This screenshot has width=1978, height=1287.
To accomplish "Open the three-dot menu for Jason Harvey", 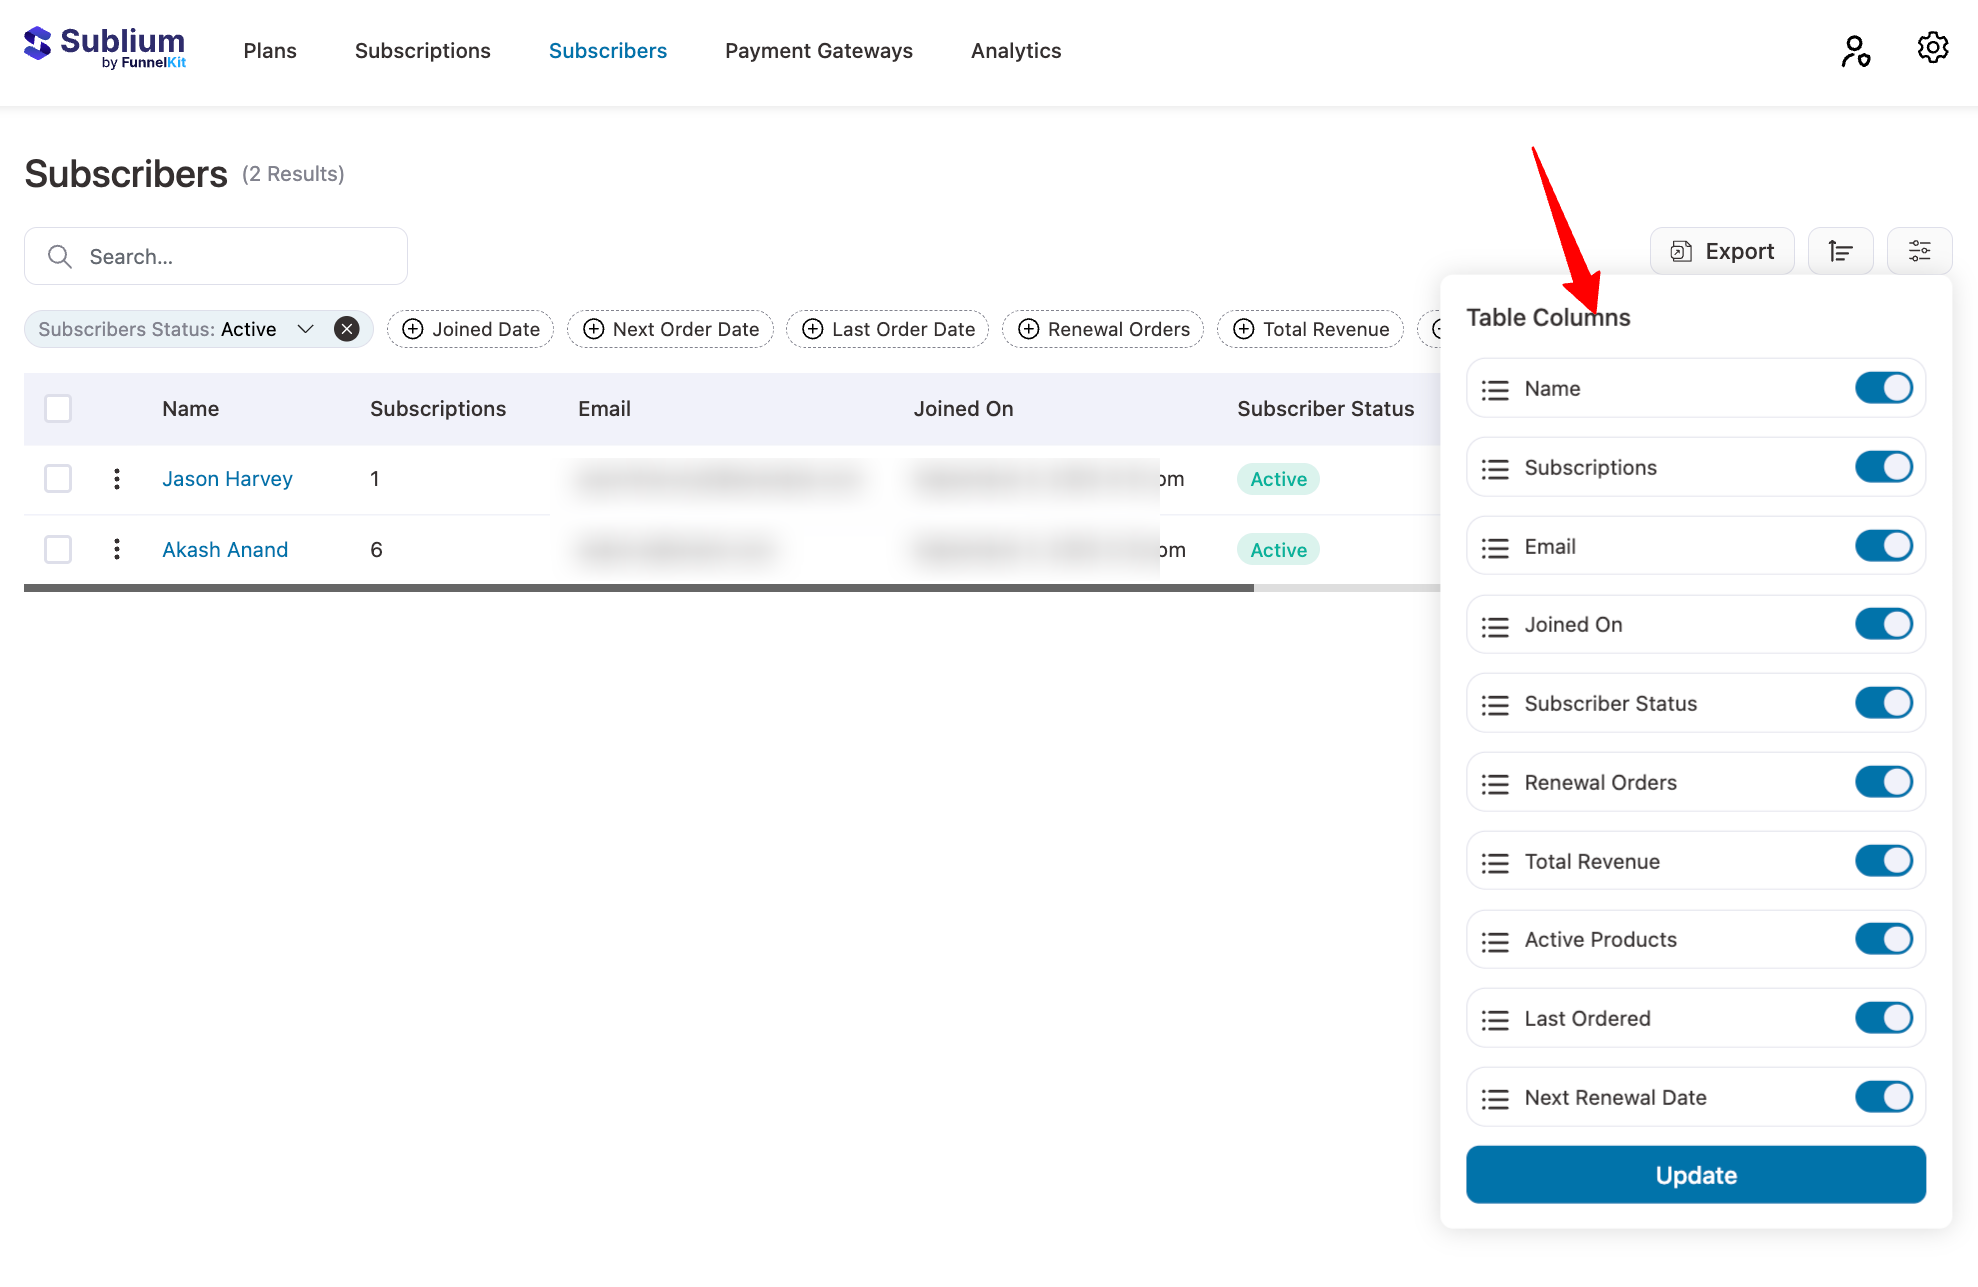I will pos(117,478).
